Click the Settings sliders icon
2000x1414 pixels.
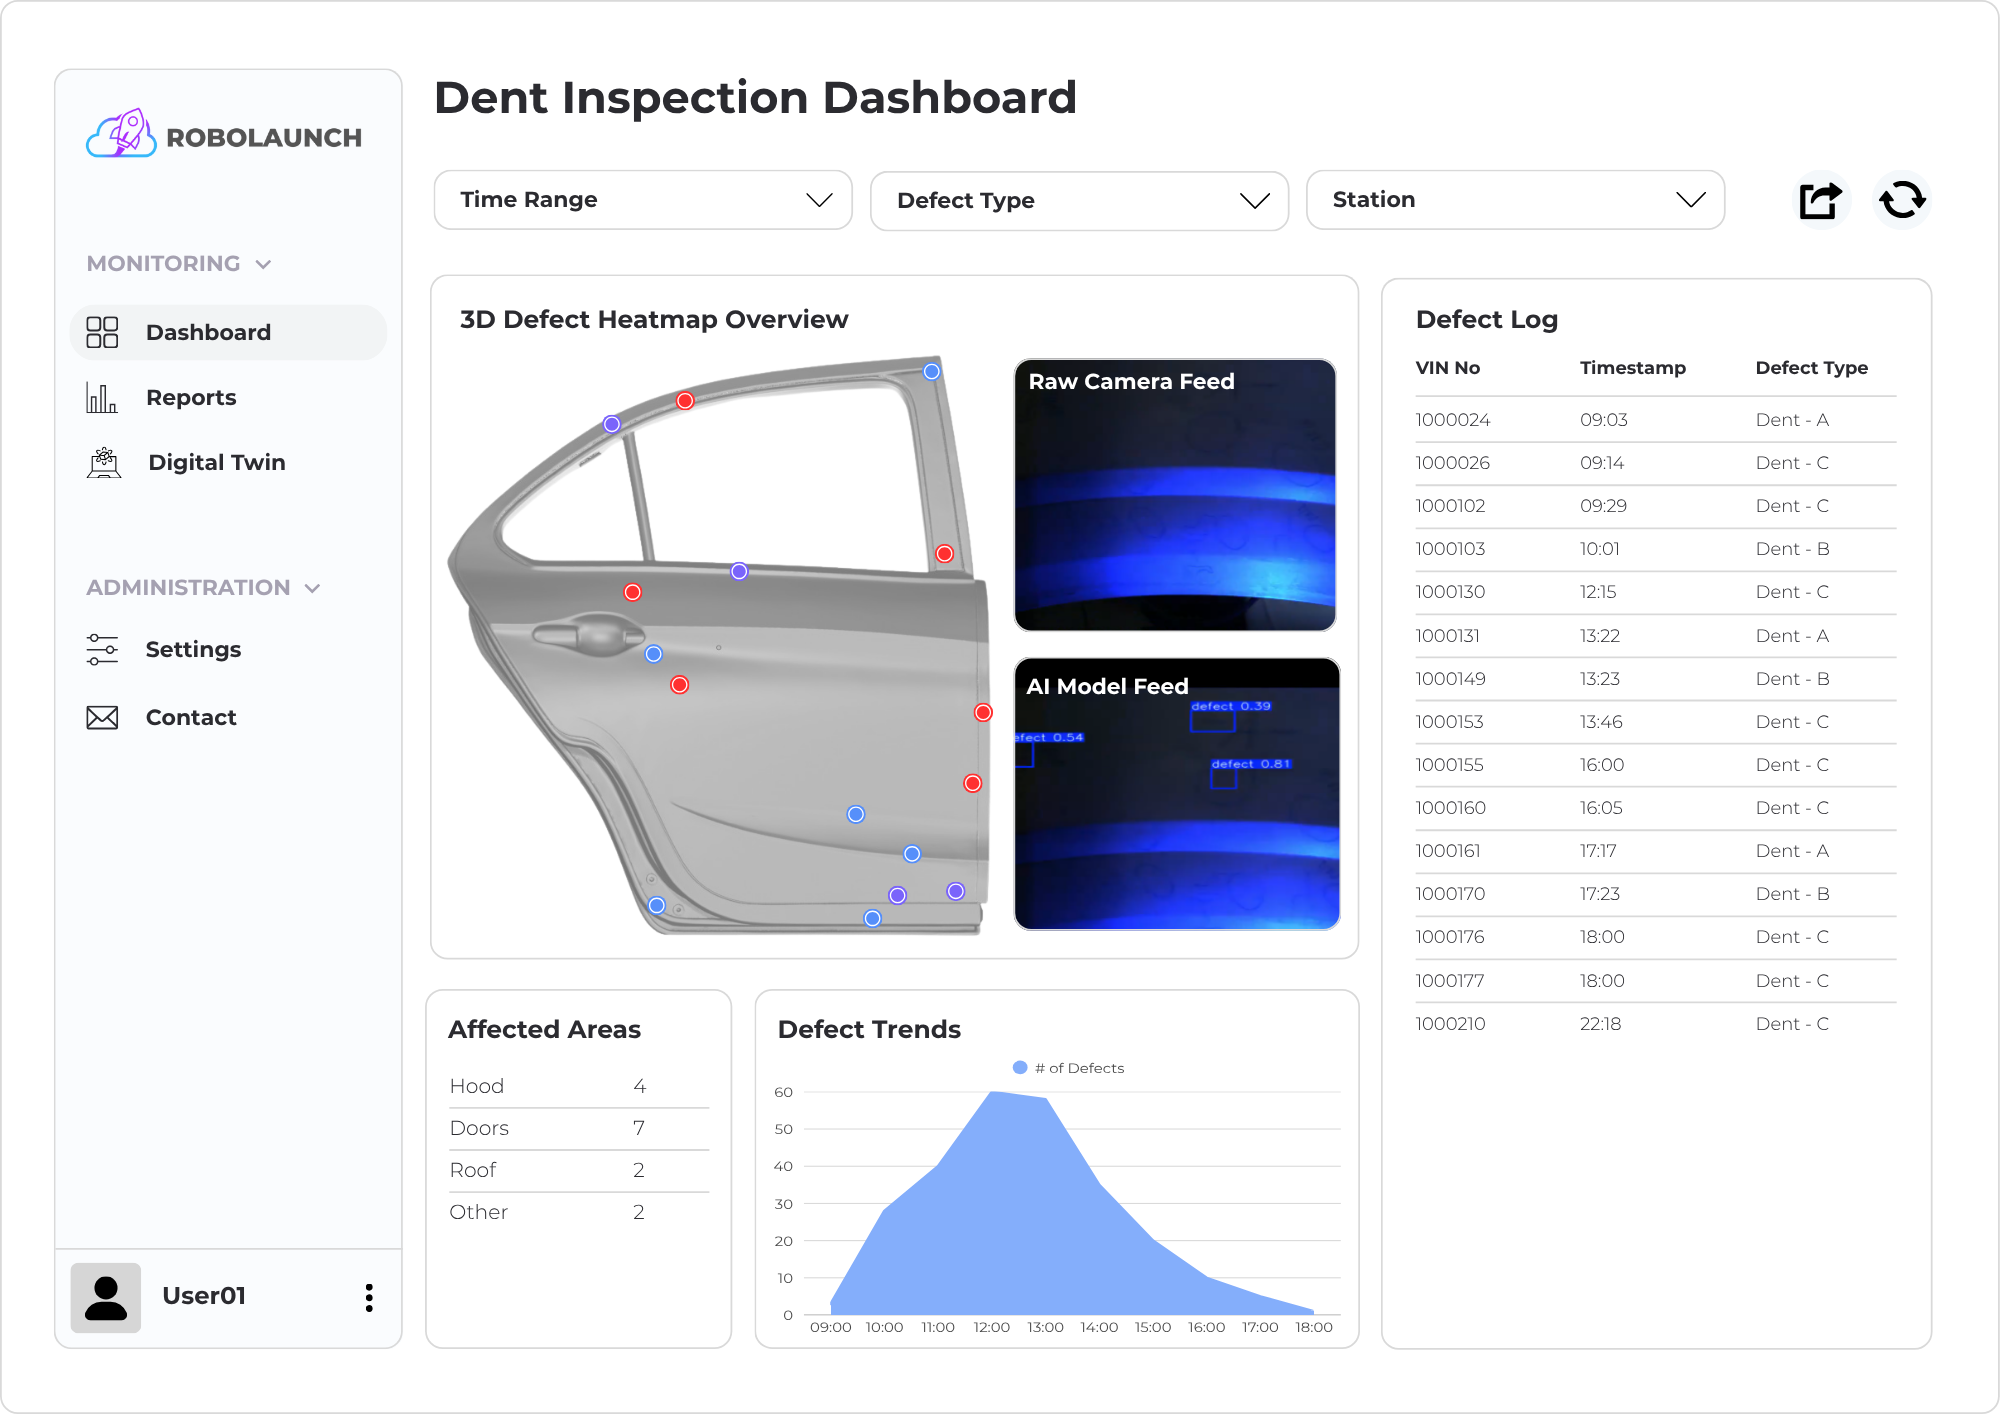[102, 649]
